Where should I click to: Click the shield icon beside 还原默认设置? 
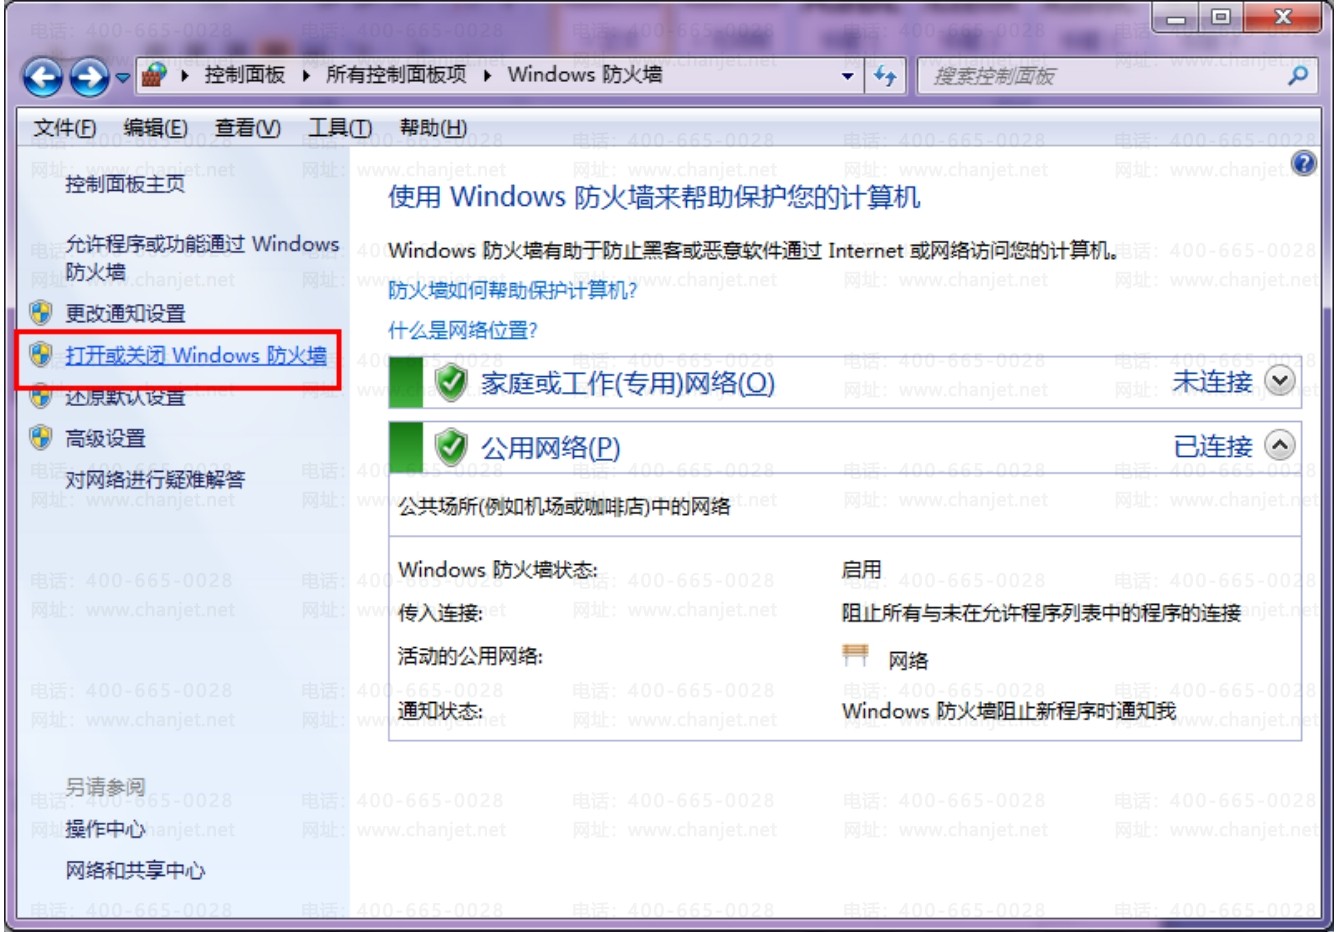pos(40,397)
